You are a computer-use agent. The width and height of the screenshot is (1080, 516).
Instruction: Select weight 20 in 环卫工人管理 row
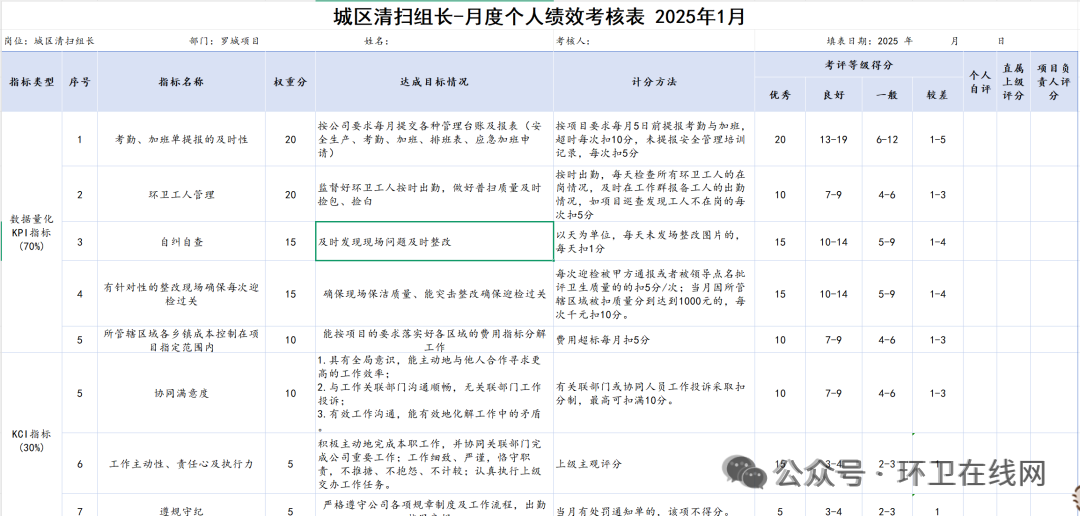point(291,194)
